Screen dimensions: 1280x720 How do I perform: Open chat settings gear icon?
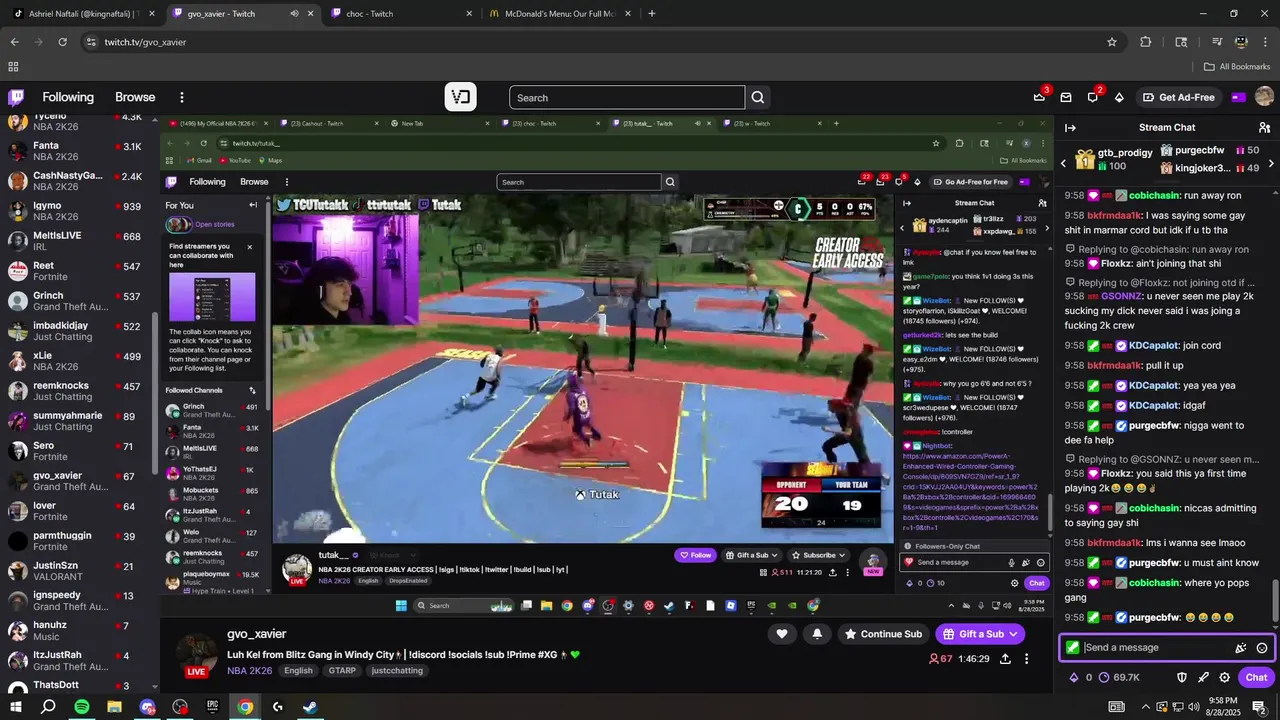[x=1224, y=677]
